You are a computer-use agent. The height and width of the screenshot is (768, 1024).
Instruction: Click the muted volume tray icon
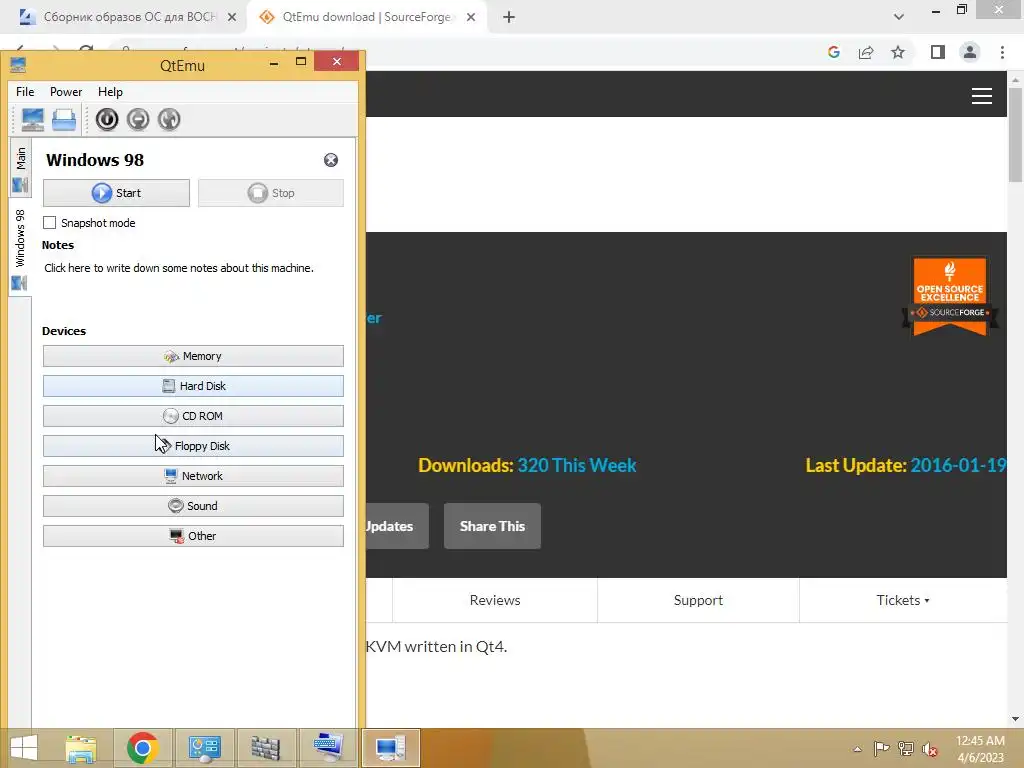[930, 749]
